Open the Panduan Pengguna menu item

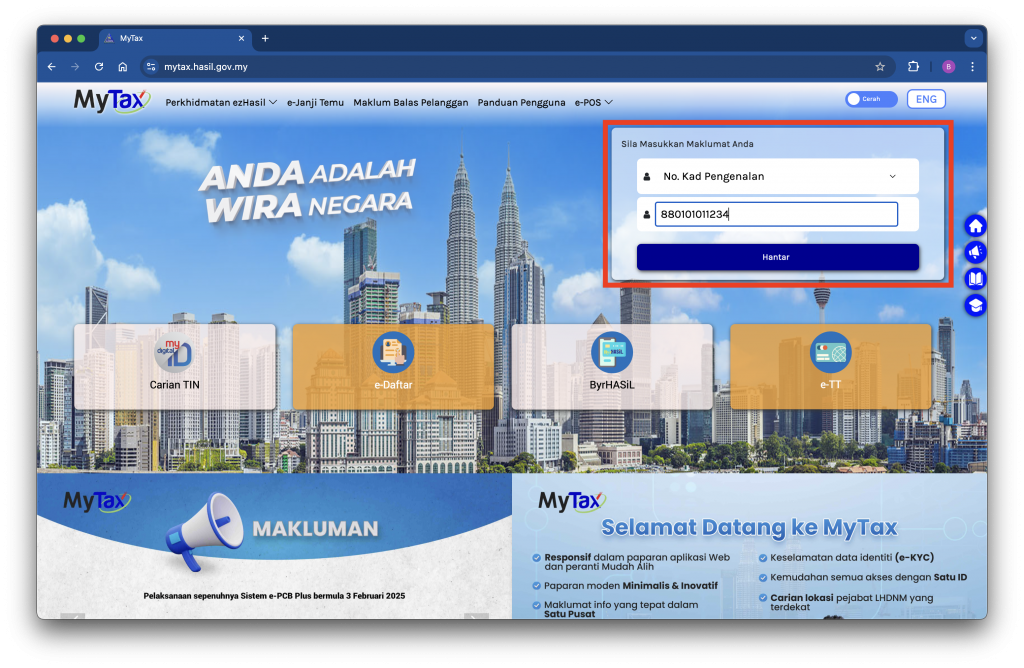521,102
